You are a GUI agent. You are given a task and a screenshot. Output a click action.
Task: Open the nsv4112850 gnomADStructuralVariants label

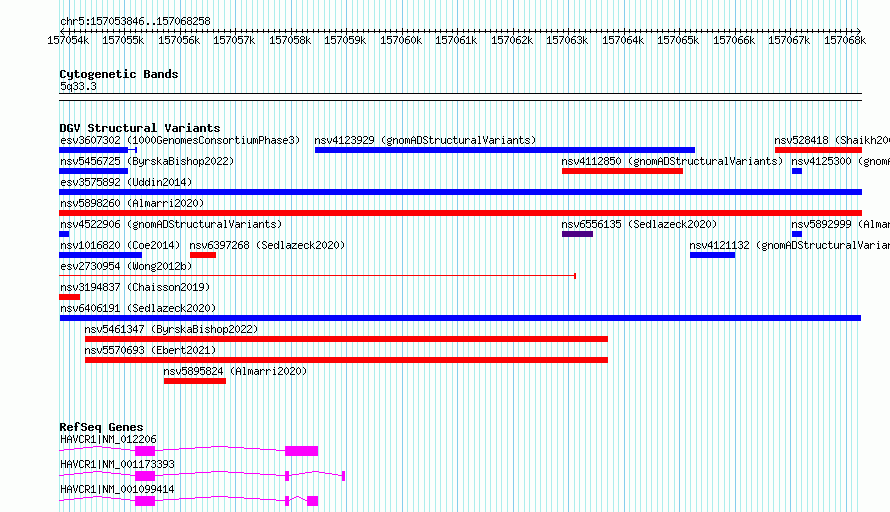pos(672,161)
